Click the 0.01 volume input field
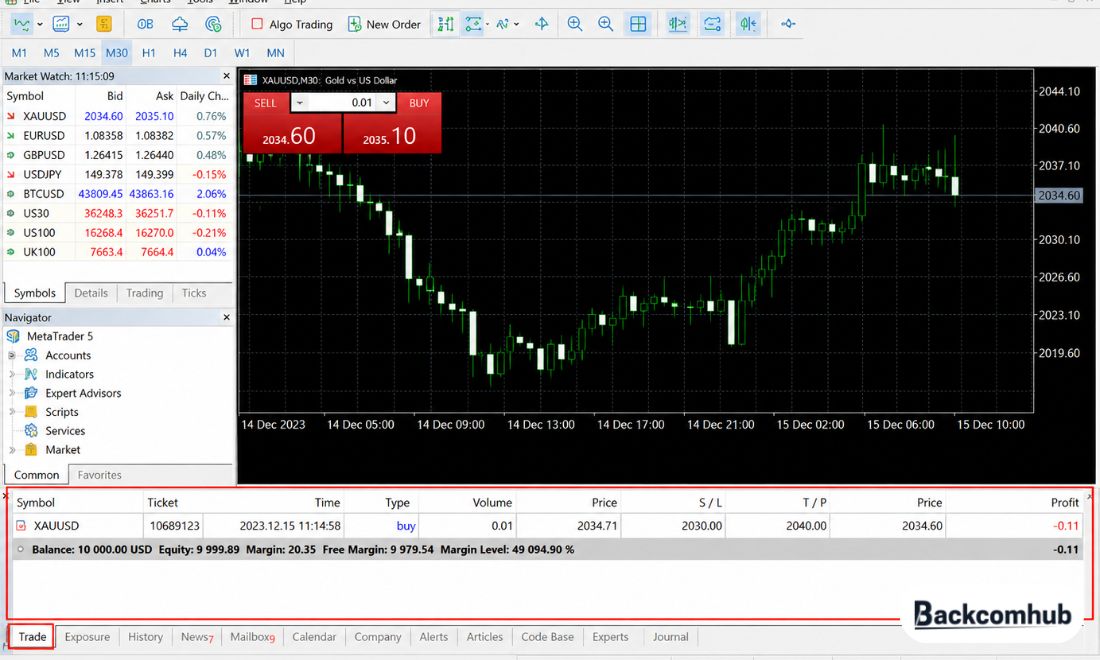 [x=342, y=103]
